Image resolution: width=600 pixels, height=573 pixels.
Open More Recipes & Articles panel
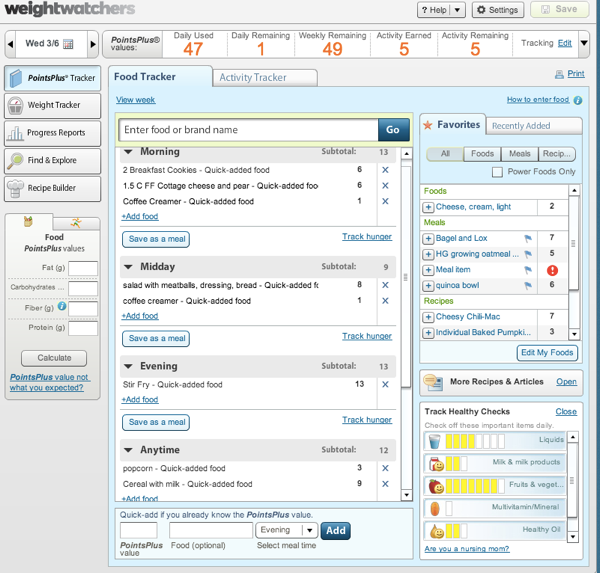pyautogui.click(x=566, y=382)
